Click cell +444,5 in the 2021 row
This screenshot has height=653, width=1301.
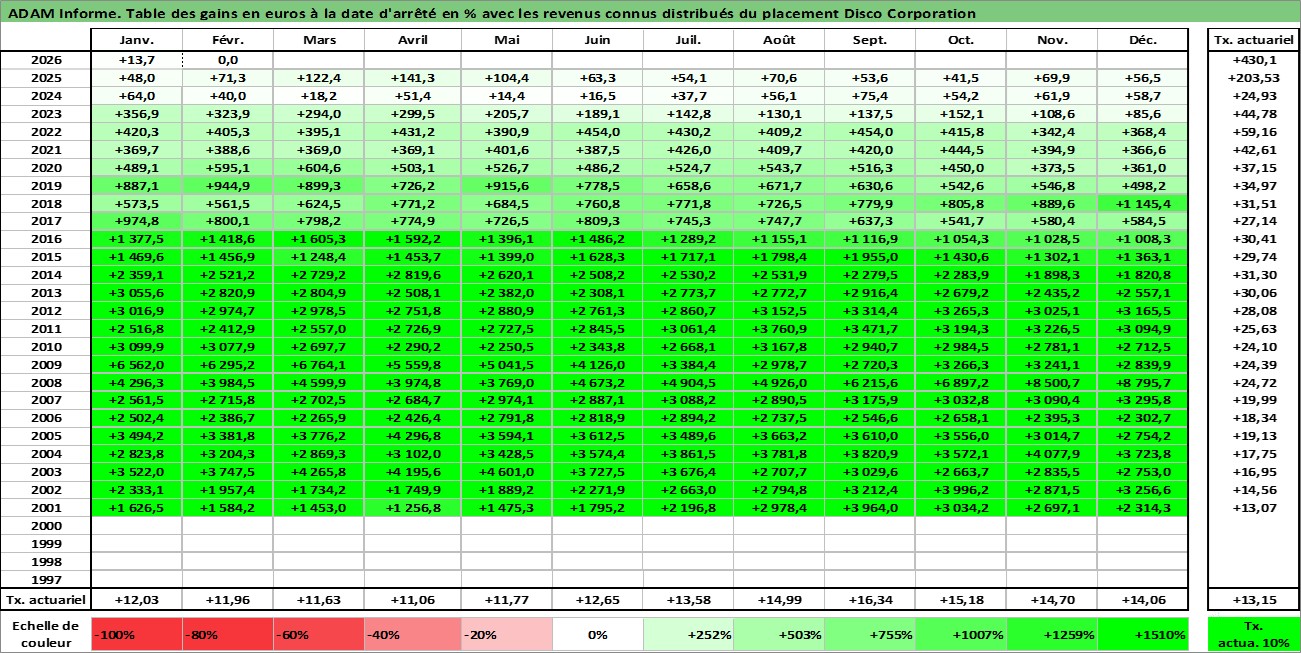(x=960, y=150)
